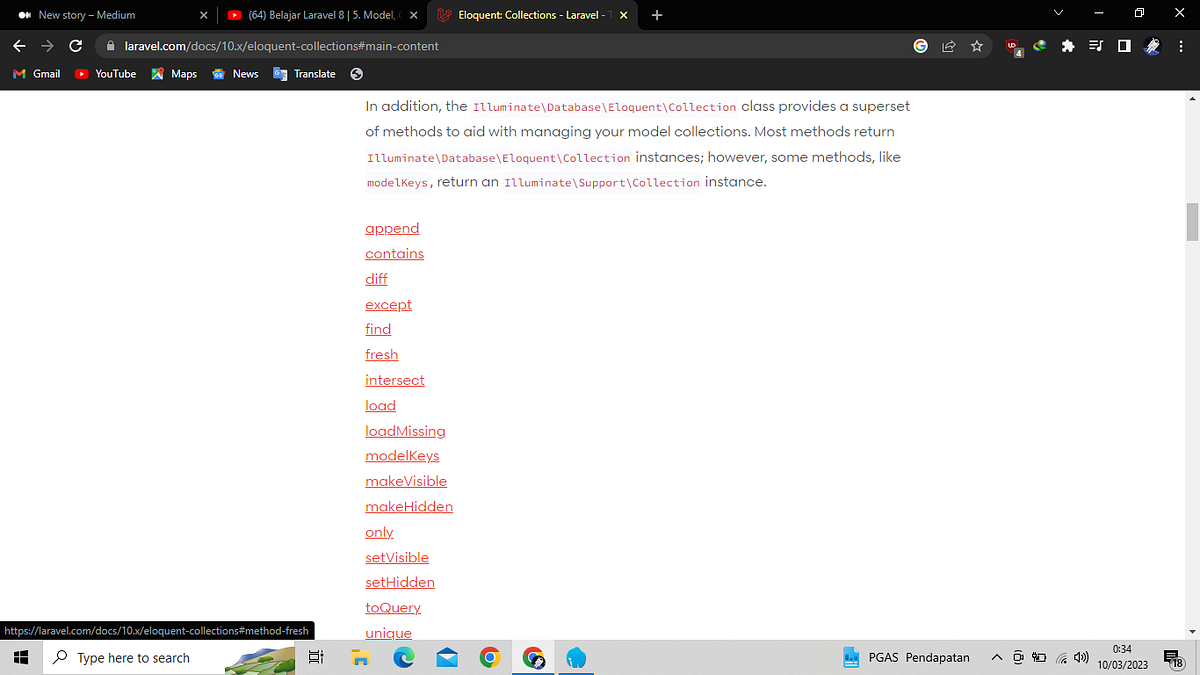Toggle the bookmark star for this page

click(976, 46)
